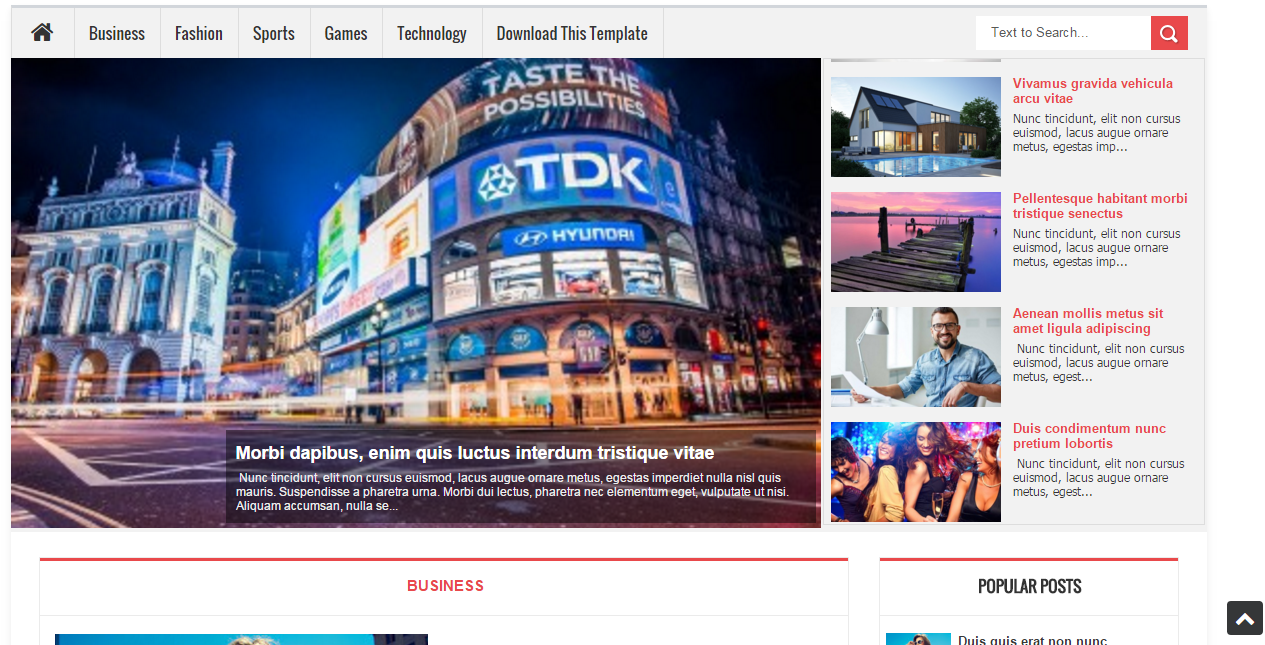This screenshot has width=1265, height=645.
Task: Open Aenean mollis metus sit amet post
Action: pos(1088,321)
